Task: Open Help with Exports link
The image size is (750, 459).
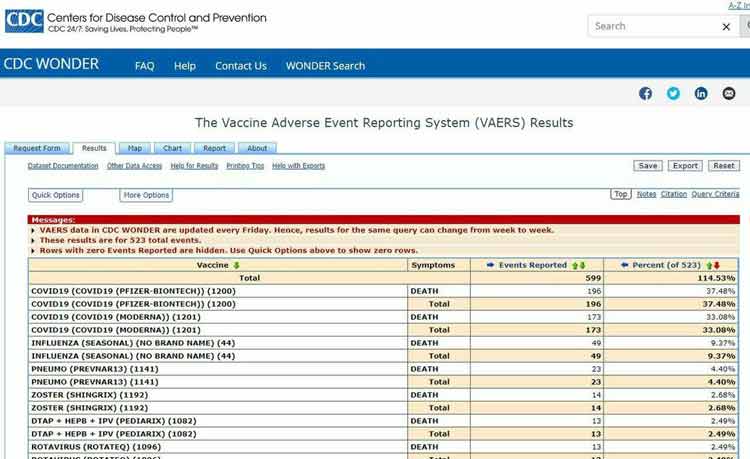Action: click(x=298, y=166)
